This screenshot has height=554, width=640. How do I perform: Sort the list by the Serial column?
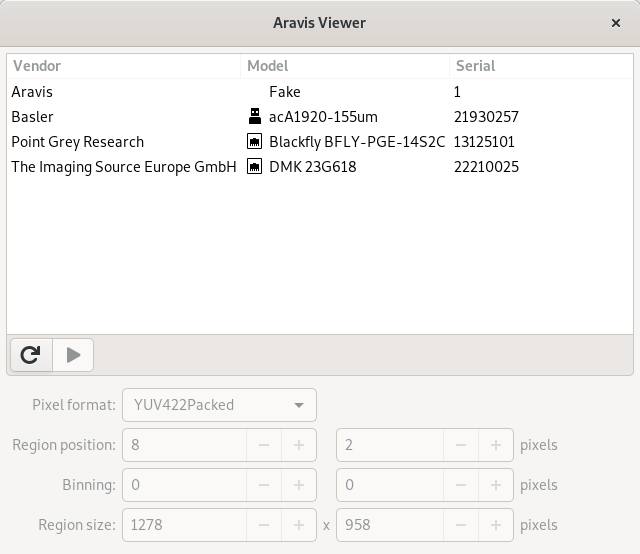(541, 66)
